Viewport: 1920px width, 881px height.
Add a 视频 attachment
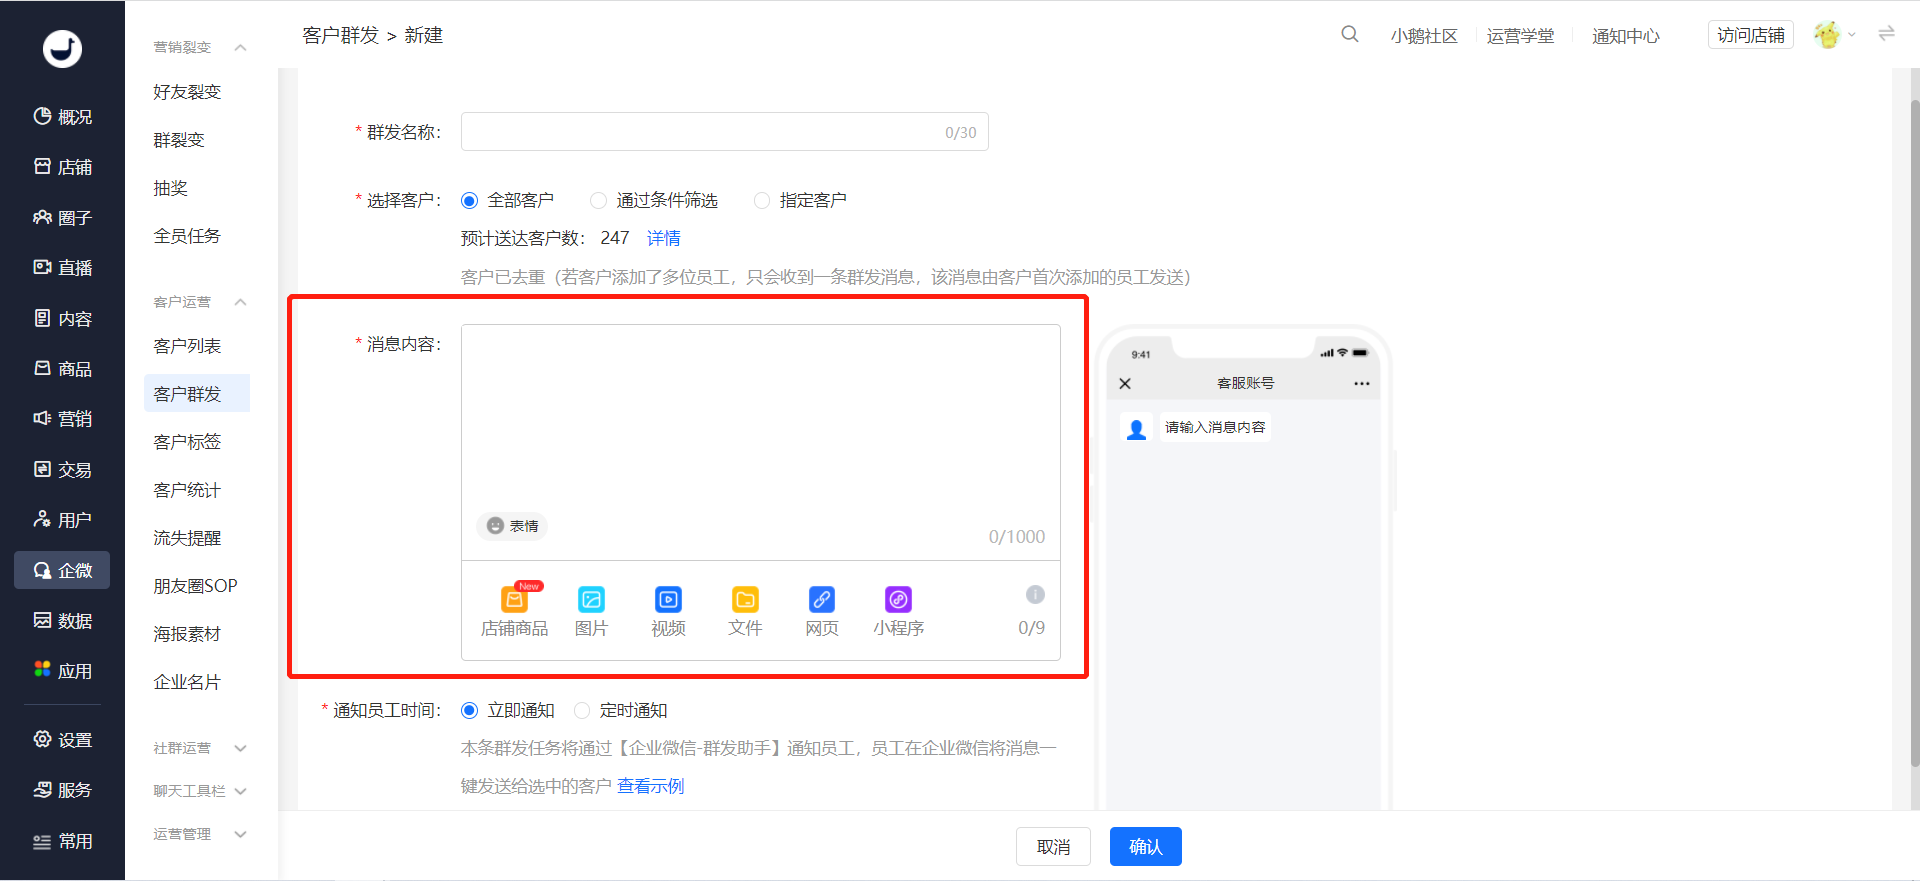(668, 611)
